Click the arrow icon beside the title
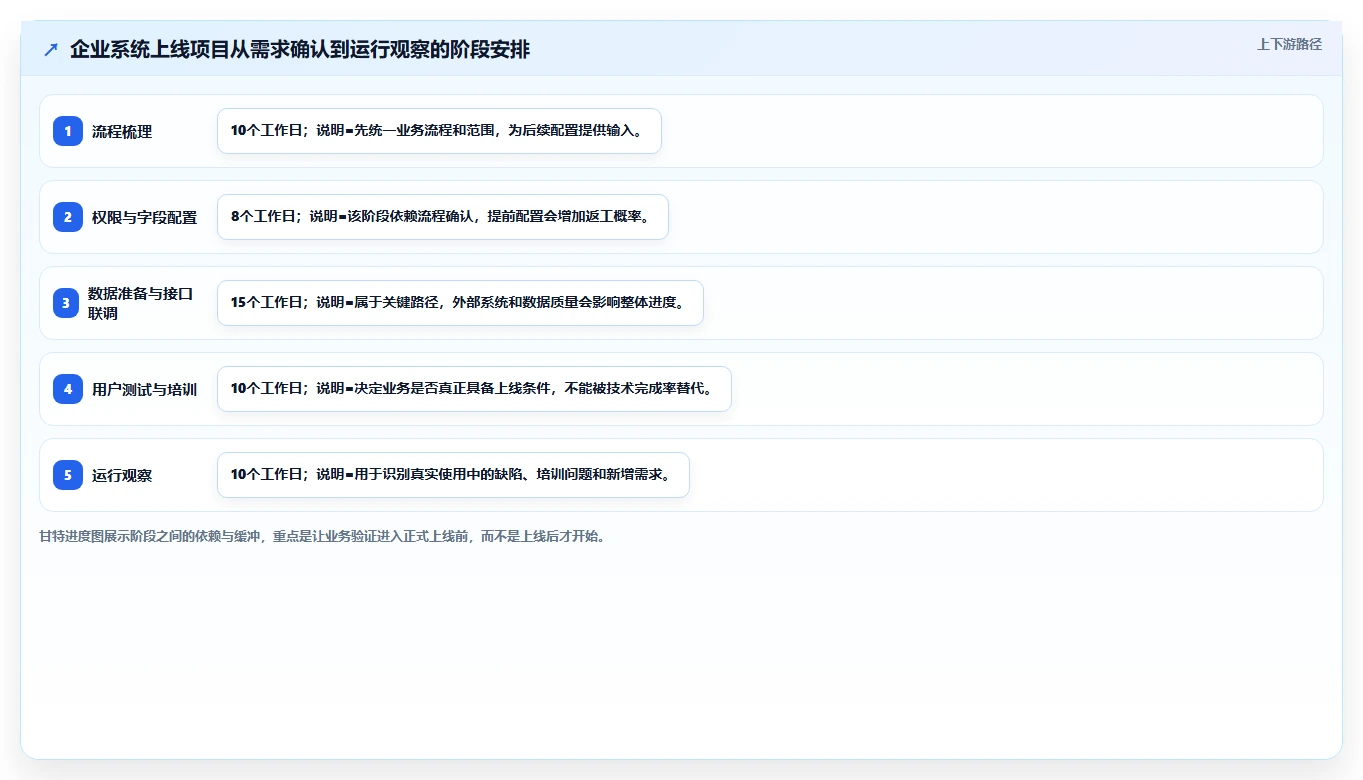Image resolution: width=1363 pixels, height=780 pixels. pos(51,50)
